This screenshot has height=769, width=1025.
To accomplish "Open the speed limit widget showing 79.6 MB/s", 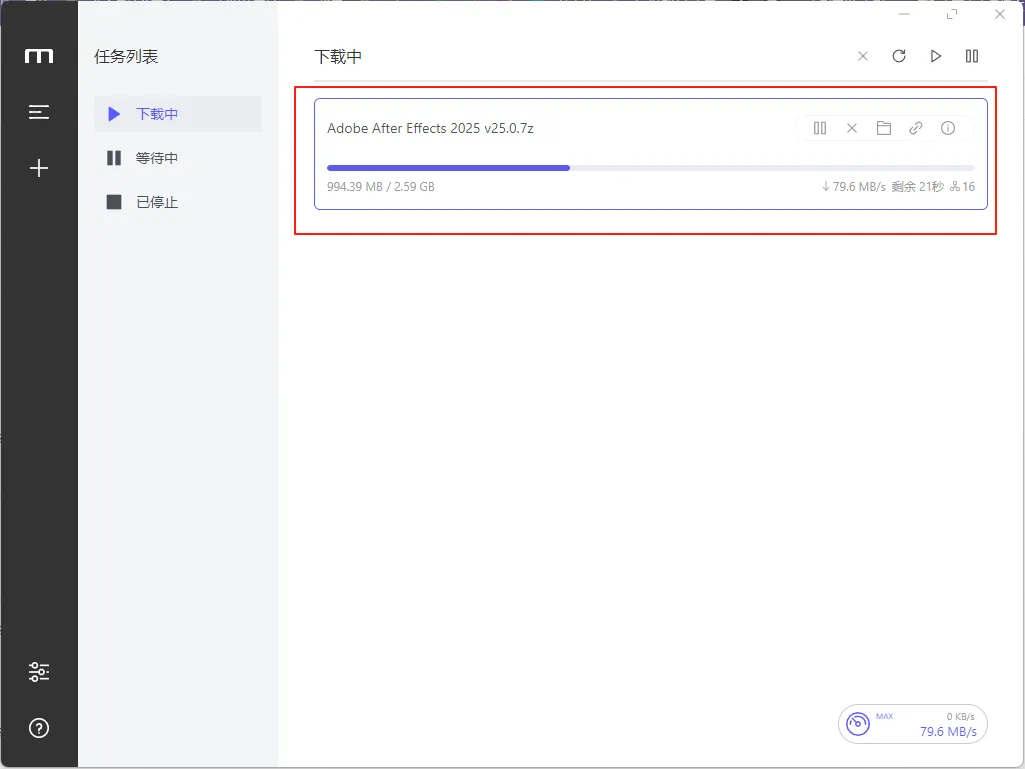I will click(912, 723).
